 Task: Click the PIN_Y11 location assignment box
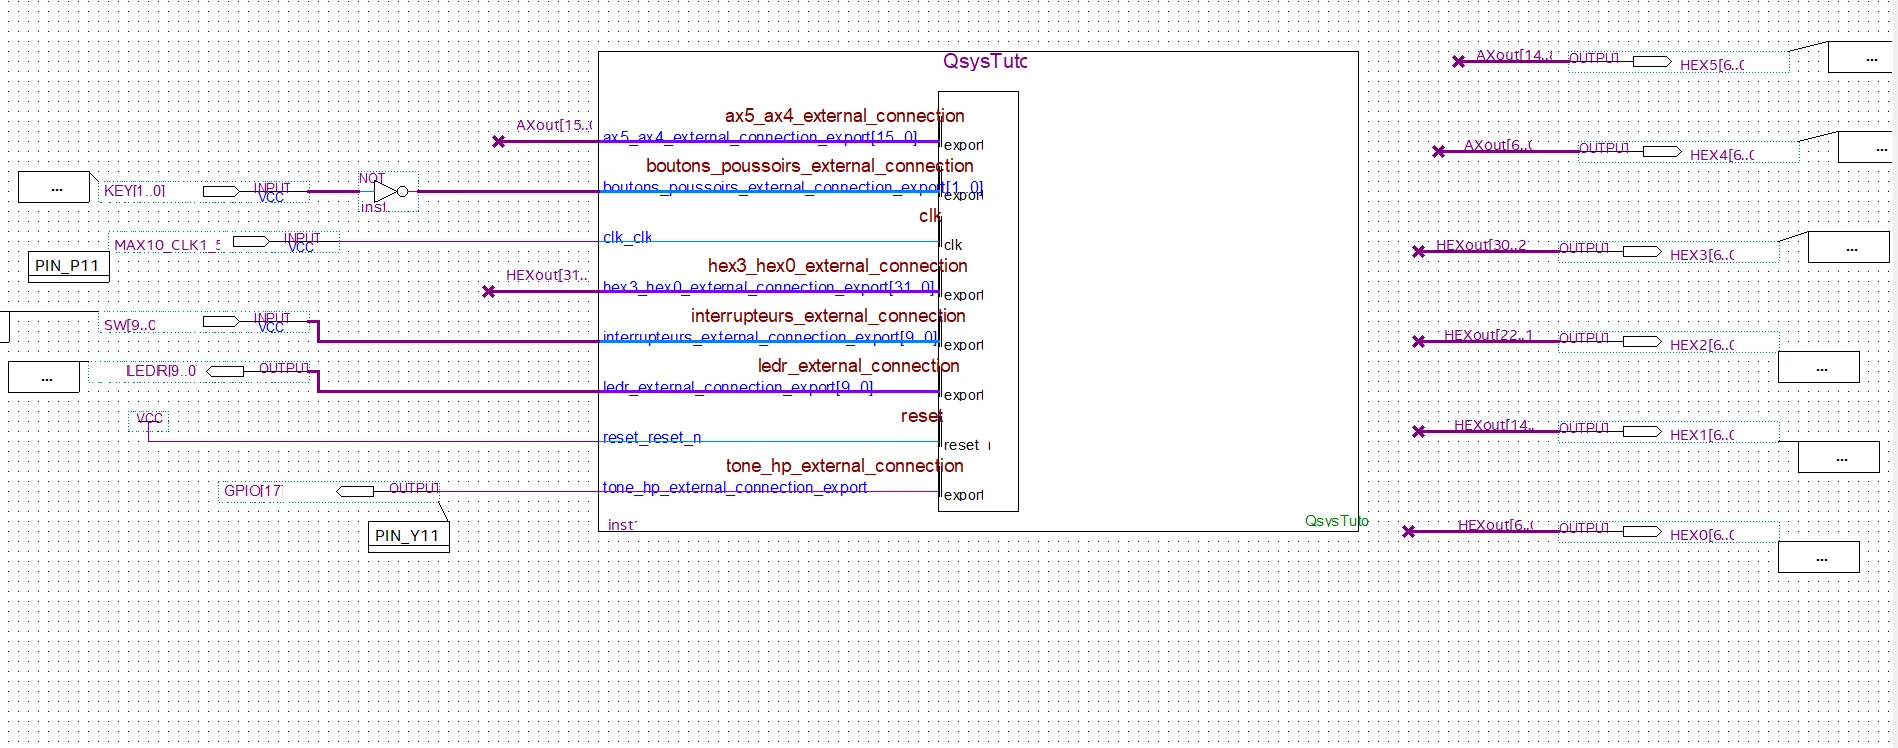(408, 536)
